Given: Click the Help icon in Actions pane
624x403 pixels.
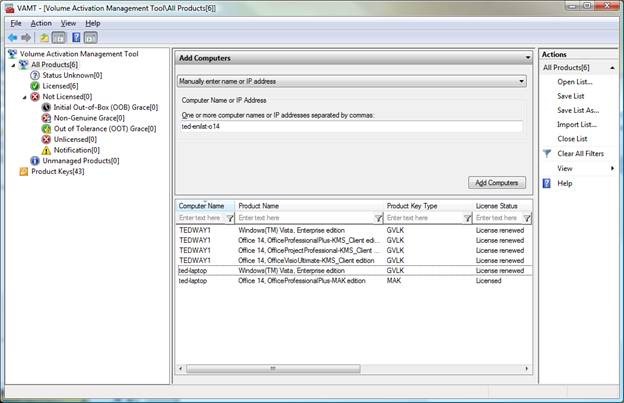Looking at the screenshot, I should coord(547,183).
